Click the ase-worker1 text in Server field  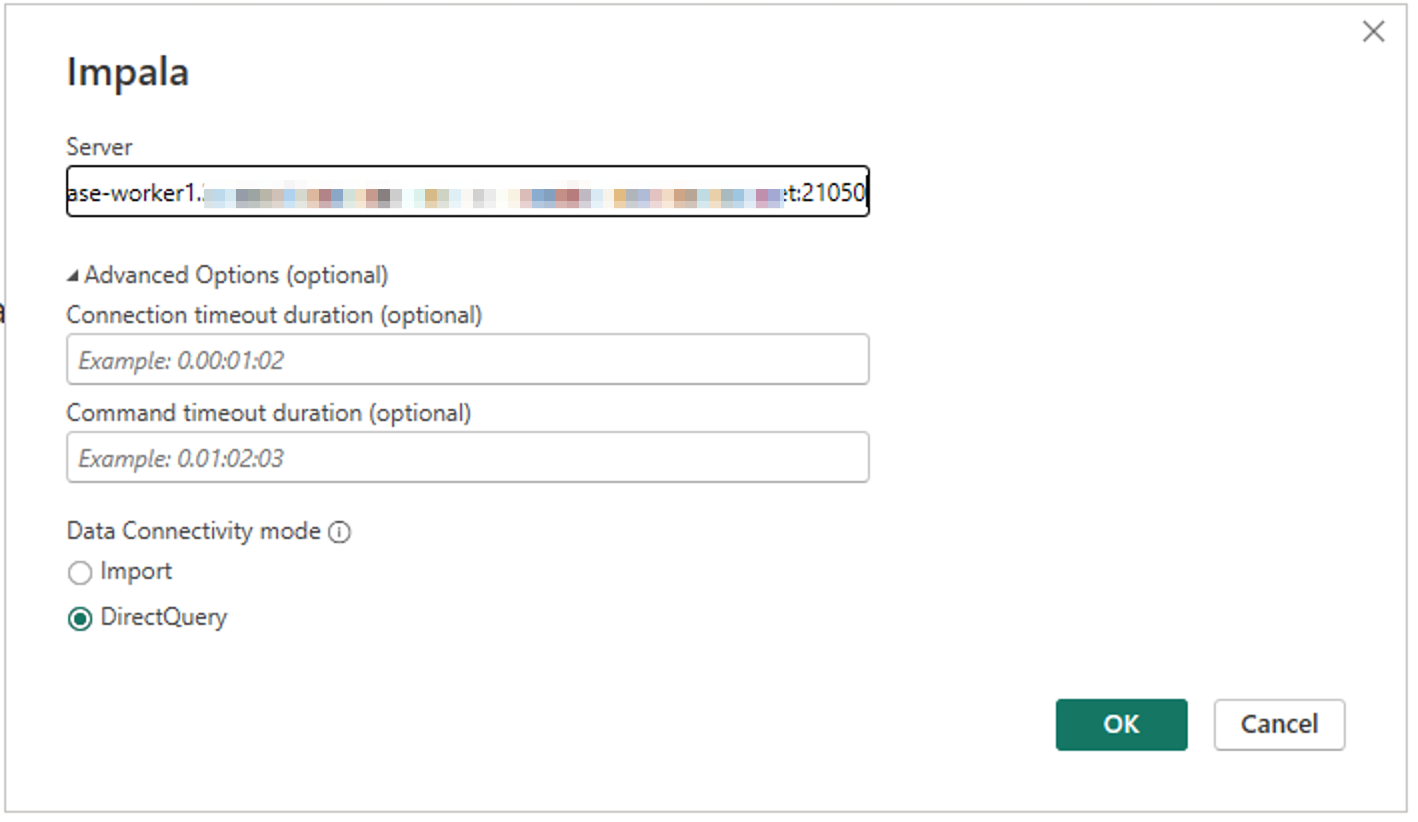(x=132, y=192)
